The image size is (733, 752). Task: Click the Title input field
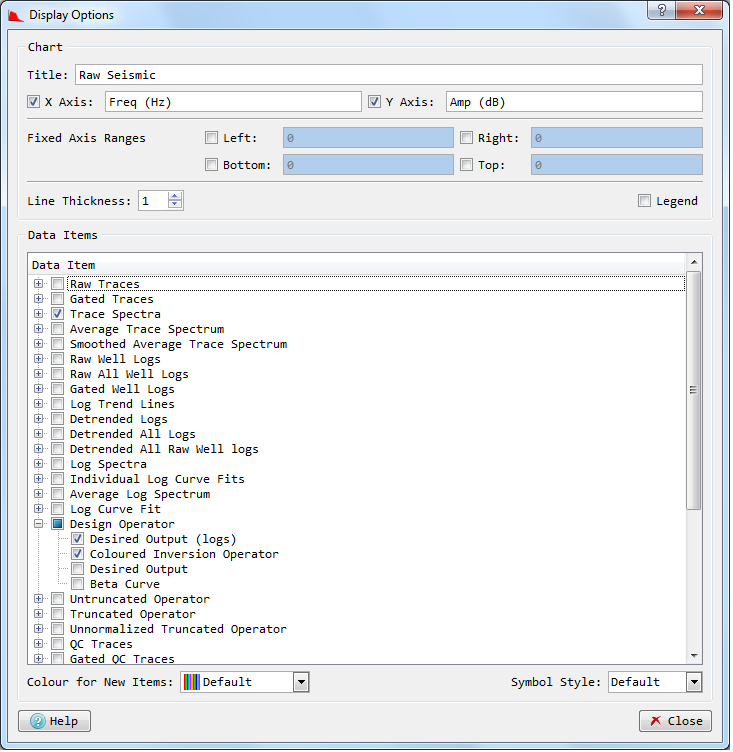coord(390,75)
